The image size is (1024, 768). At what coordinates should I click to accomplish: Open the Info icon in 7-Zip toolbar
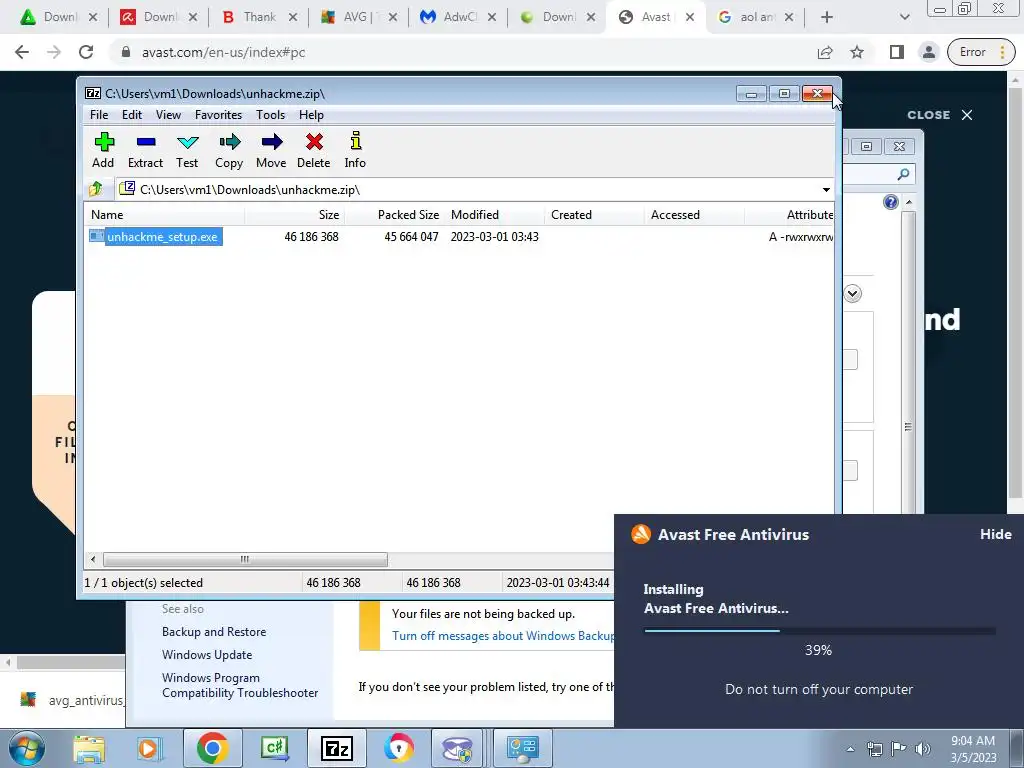point(355,150)
